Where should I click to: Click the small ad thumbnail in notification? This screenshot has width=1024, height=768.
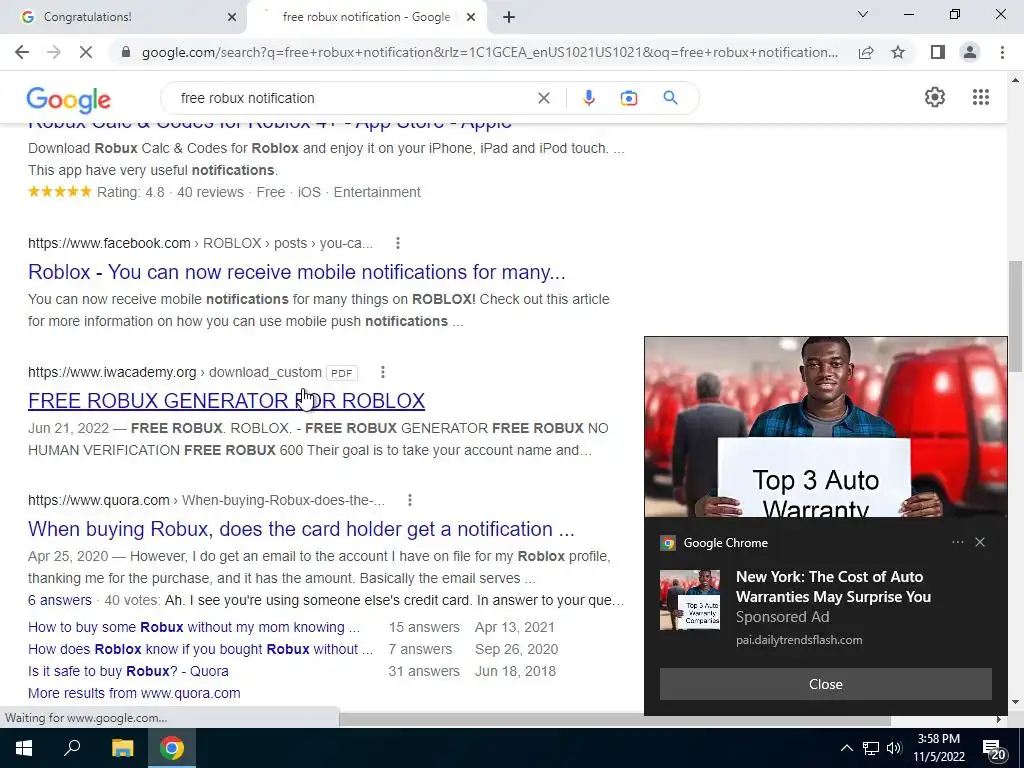(690, 600)
